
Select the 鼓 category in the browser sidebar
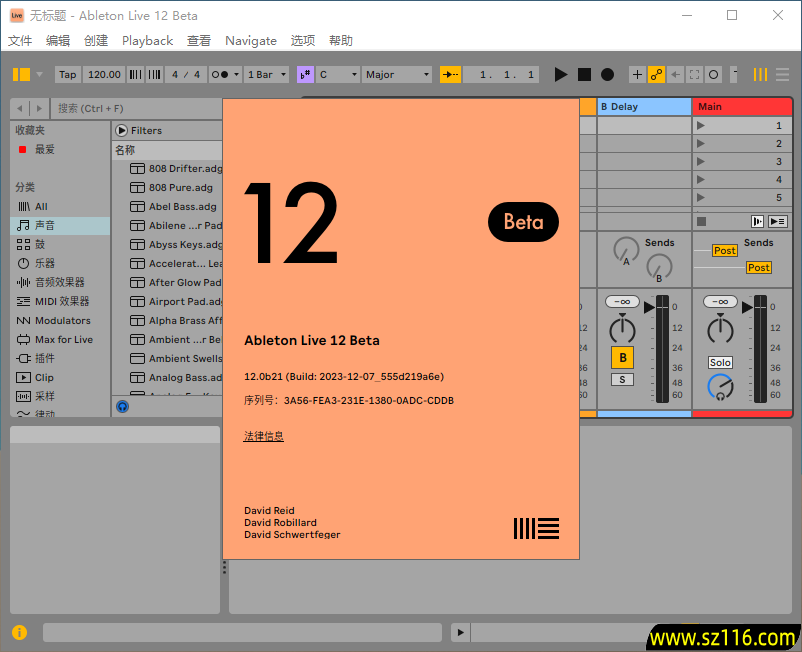[39, 243]
